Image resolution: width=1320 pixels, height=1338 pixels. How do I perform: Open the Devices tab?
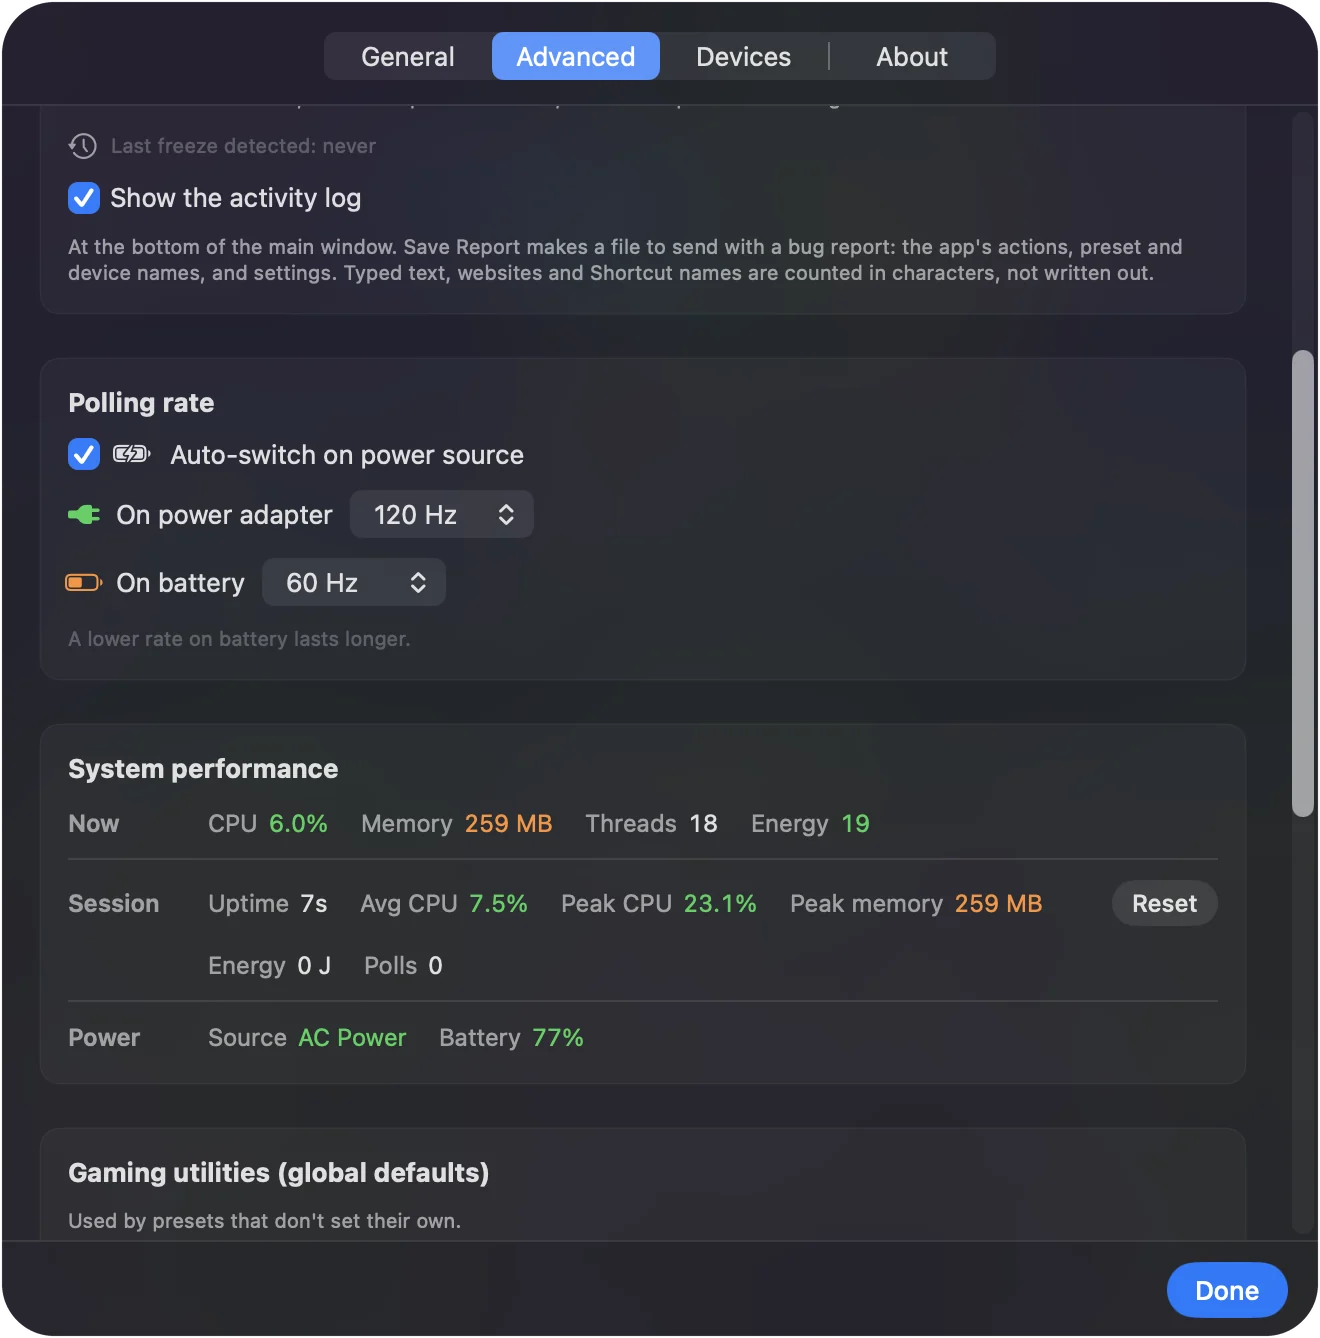coord(743,57)
